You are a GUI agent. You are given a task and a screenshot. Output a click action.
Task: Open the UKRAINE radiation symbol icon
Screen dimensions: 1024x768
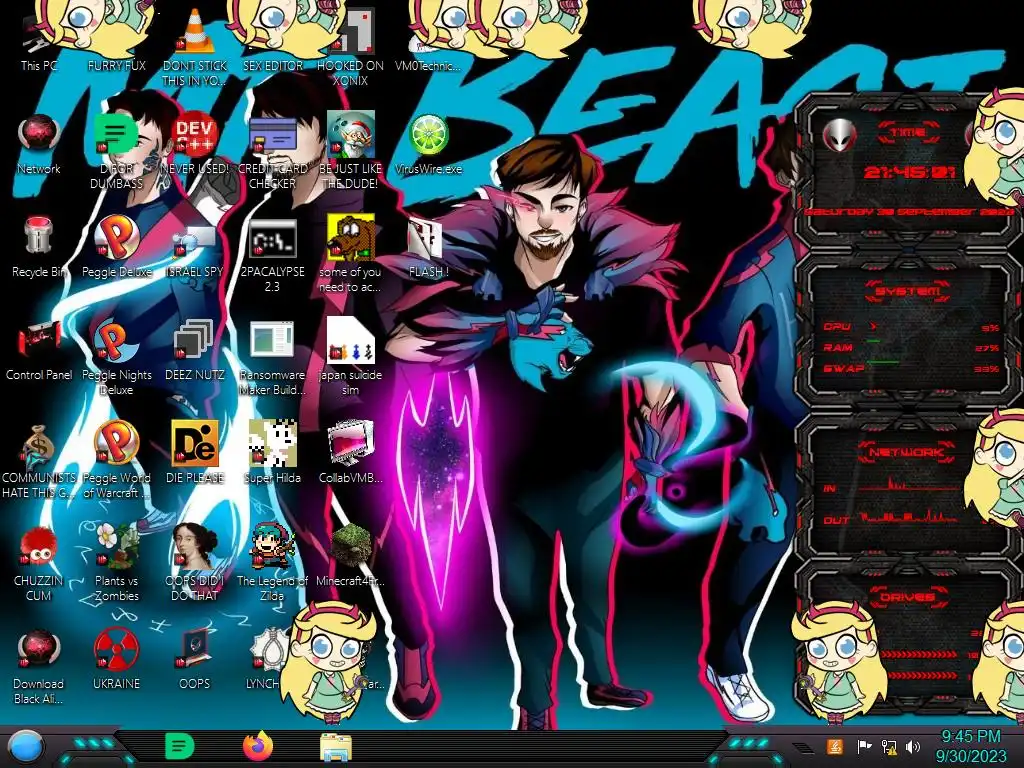click(x=116, y=660)
